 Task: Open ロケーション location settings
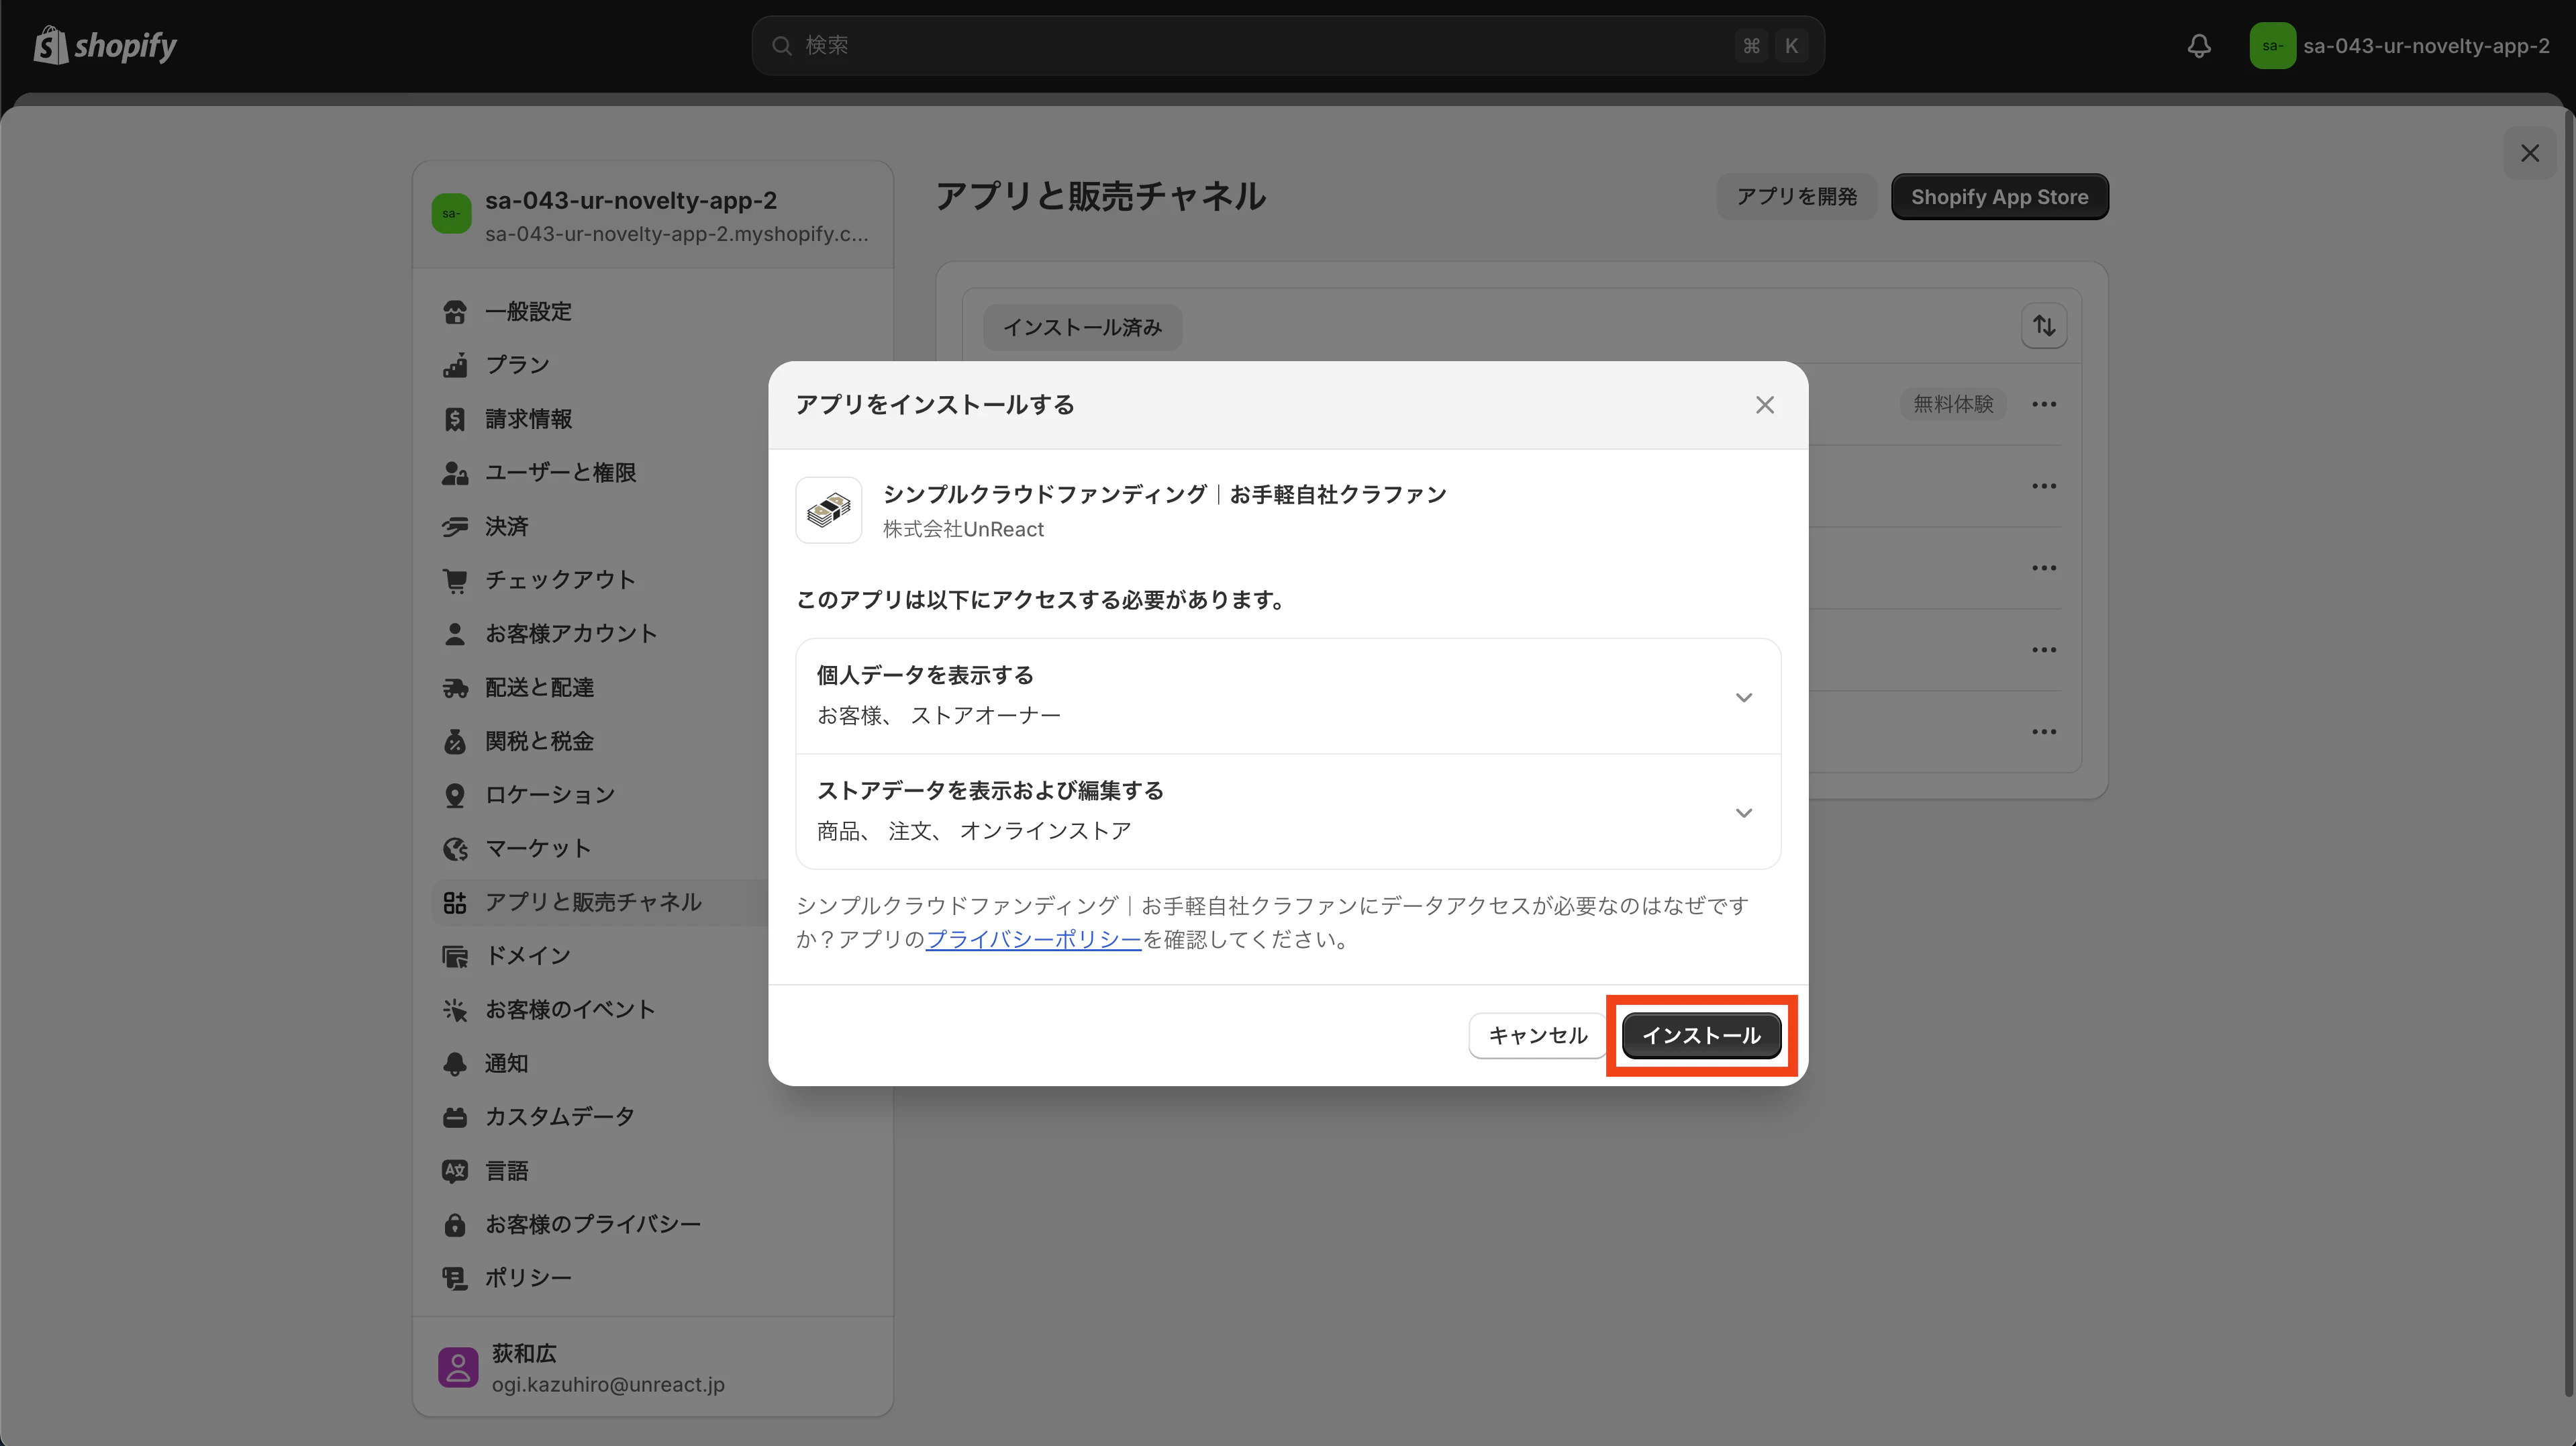point(455,794)
